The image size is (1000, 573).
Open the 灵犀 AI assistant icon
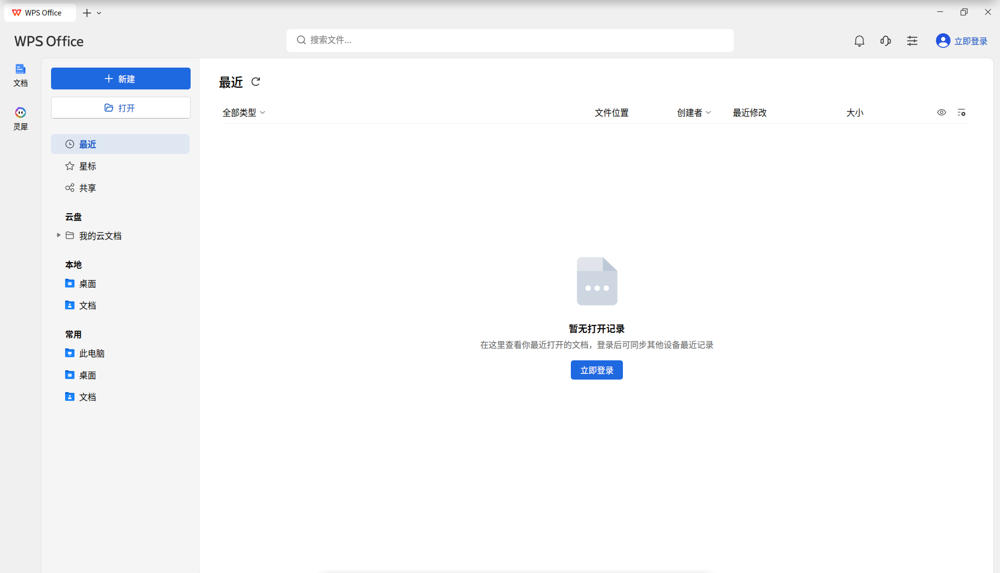[20, 119]
